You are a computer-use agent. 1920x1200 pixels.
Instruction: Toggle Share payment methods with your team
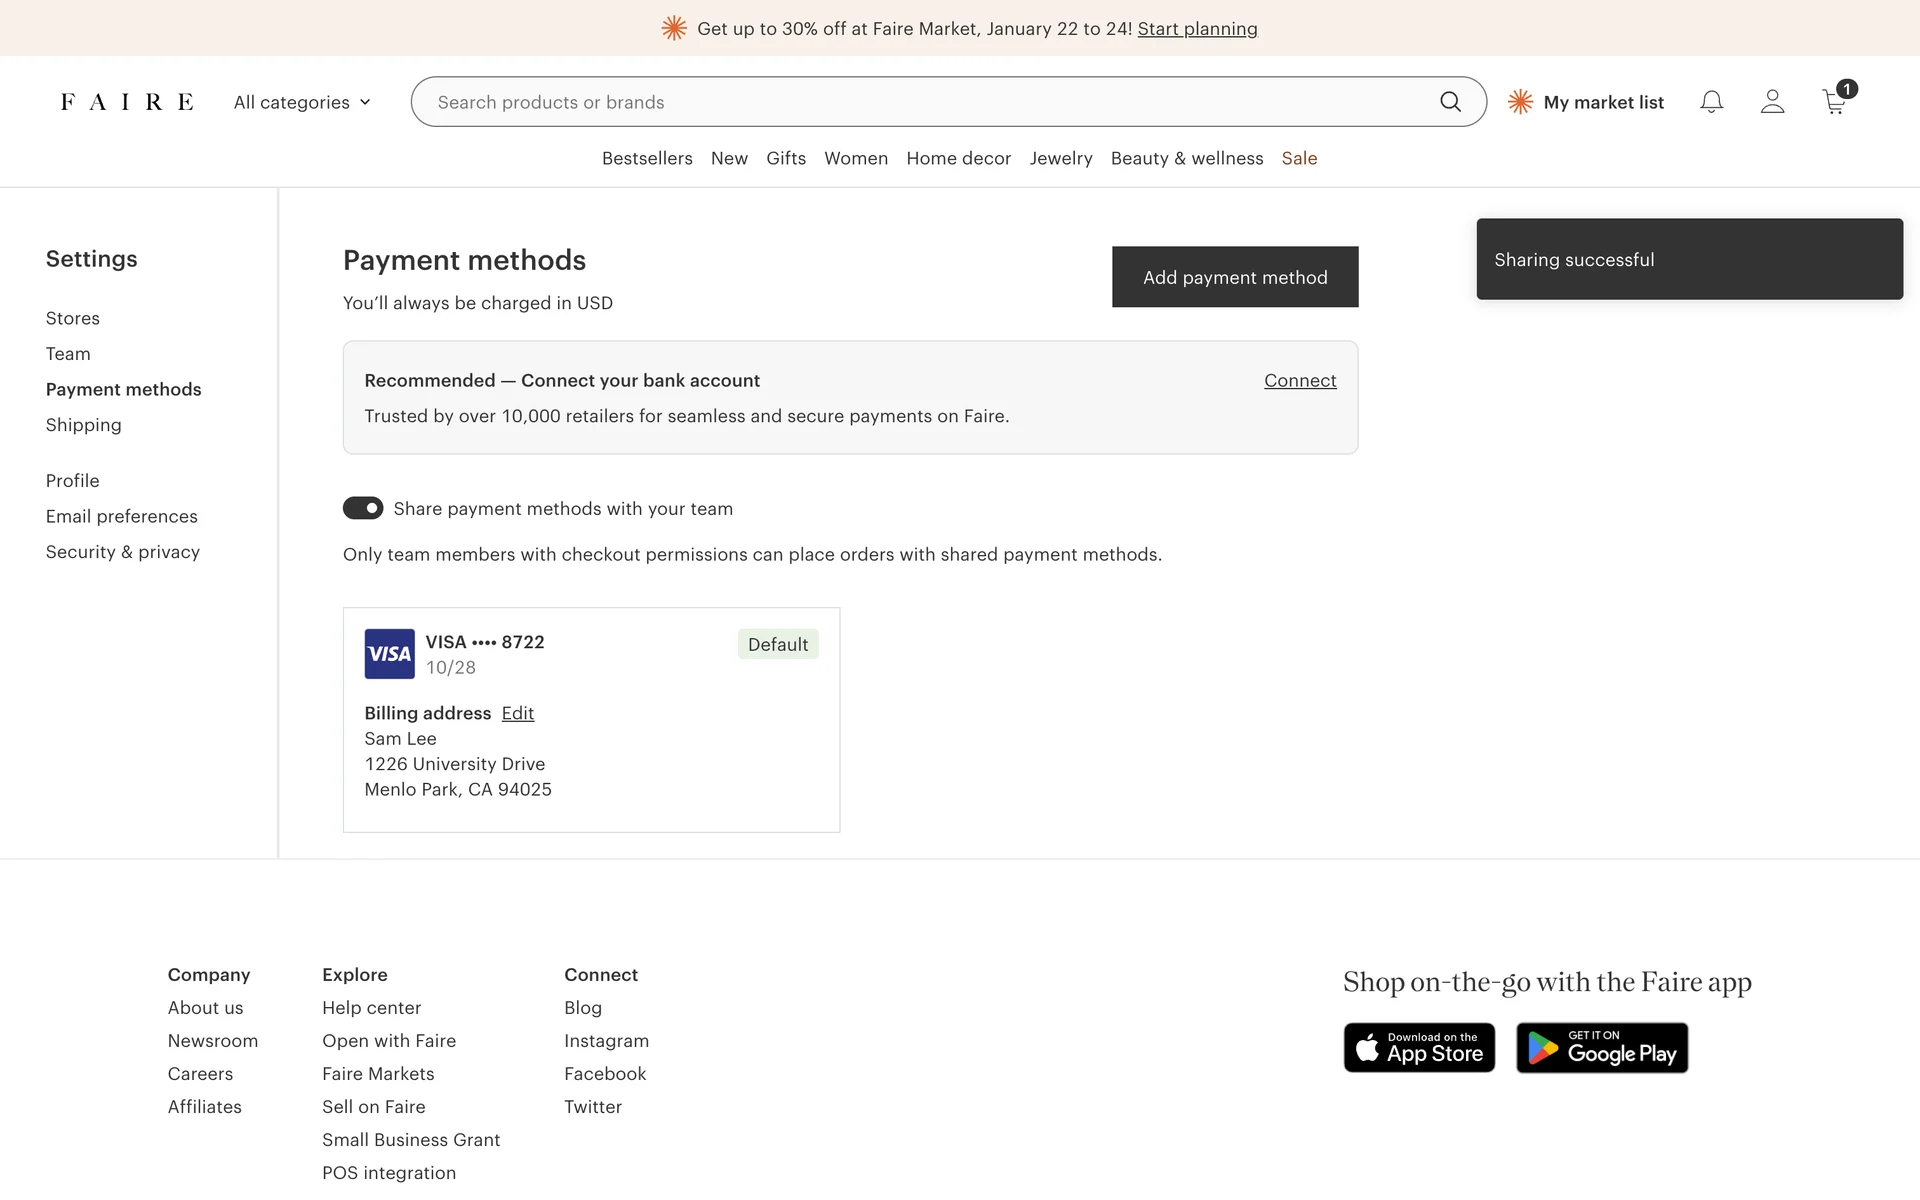[363, 508]
